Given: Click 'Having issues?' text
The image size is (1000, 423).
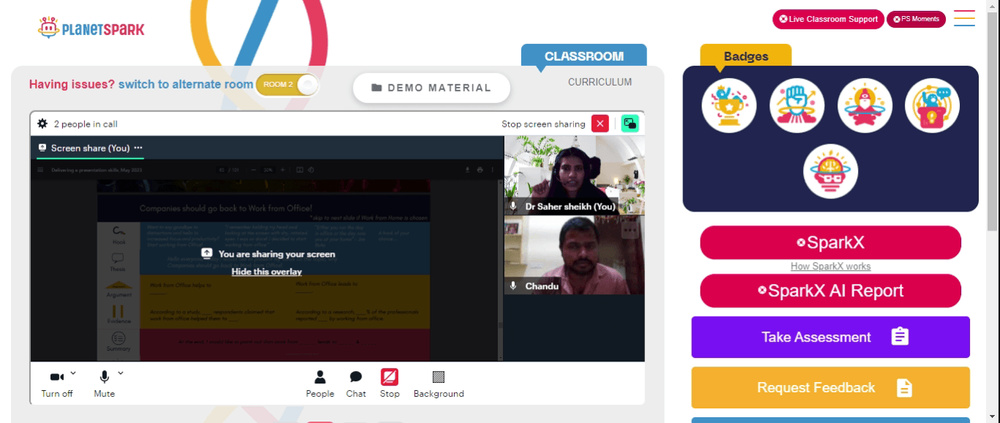Looking at the screenshot, I should pos(72,84).
